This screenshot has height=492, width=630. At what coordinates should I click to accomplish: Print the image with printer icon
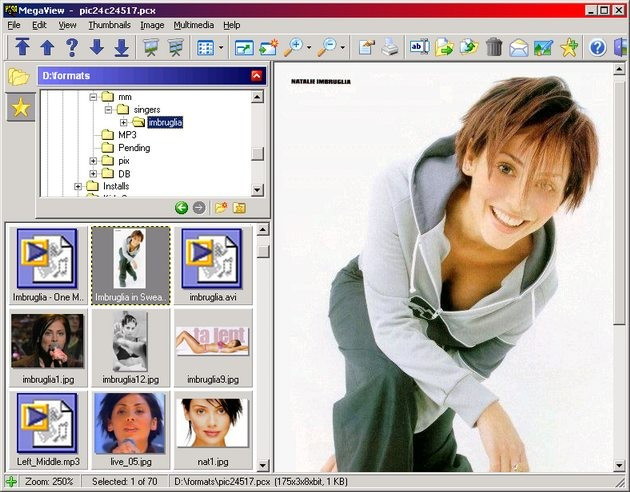click(x=390, y=47)
